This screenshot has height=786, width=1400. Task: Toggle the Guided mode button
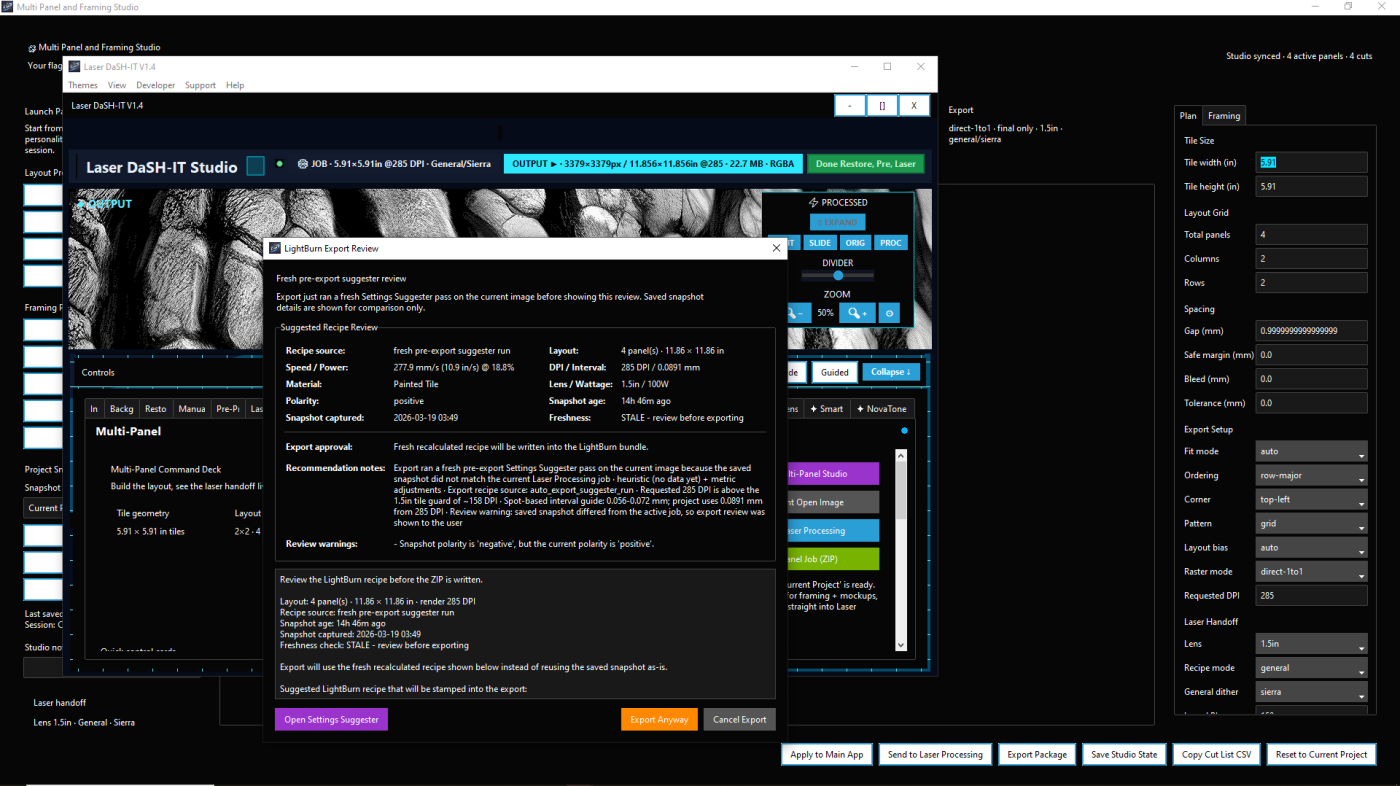click(834, 372)
